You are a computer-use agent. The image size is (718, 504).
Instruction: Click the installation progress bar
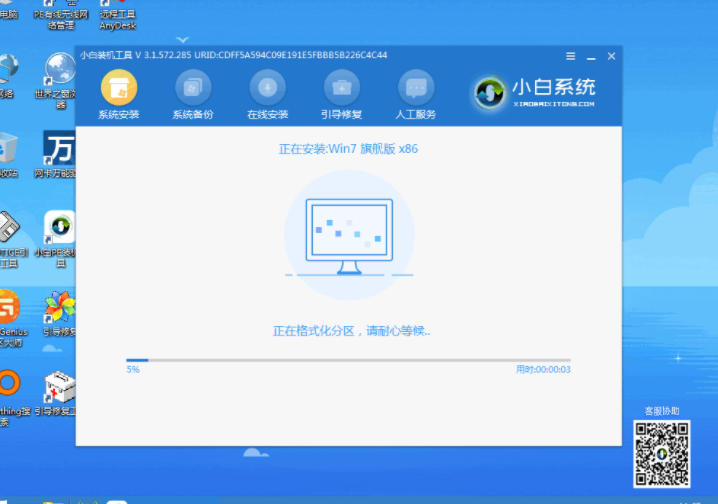[x=347, y=360]
